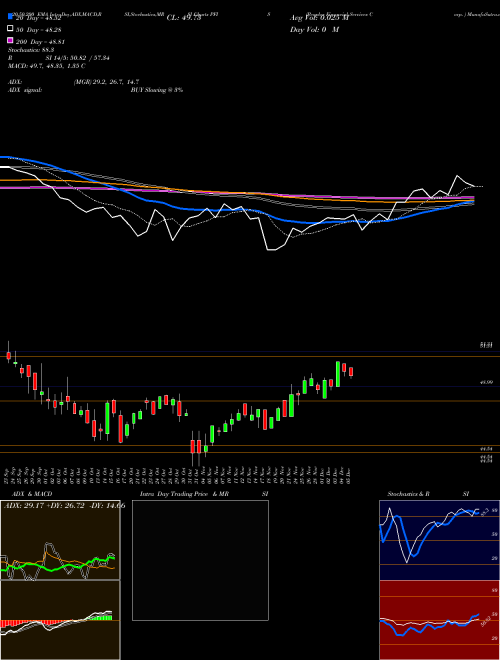Screen dimensions: 500x660
Task: Click the 'Stochastics & R' panel title
Action: [409, 494]
